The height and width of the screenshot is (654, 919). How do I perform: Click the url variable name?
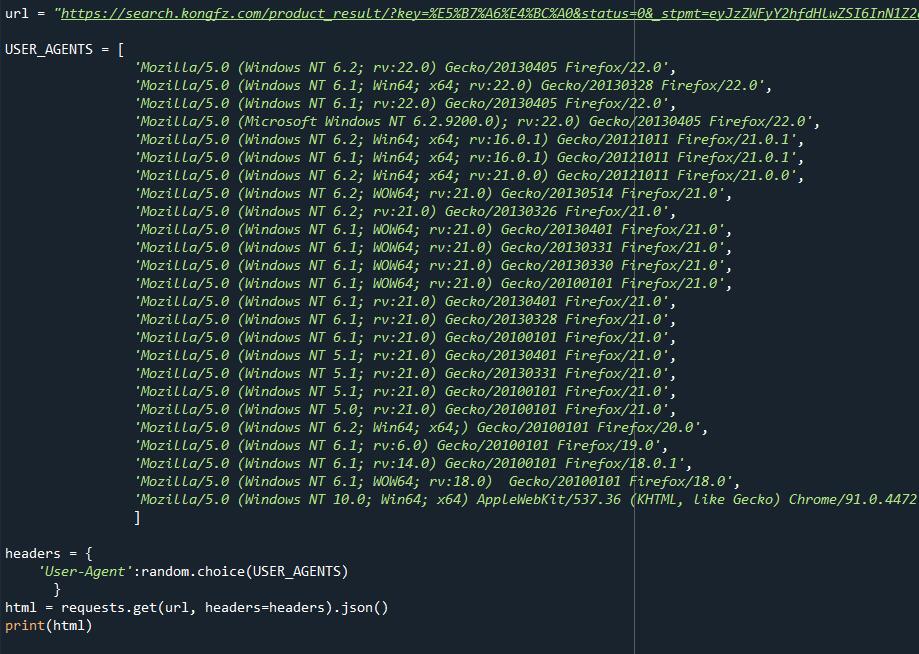click(x=16, y=14)
